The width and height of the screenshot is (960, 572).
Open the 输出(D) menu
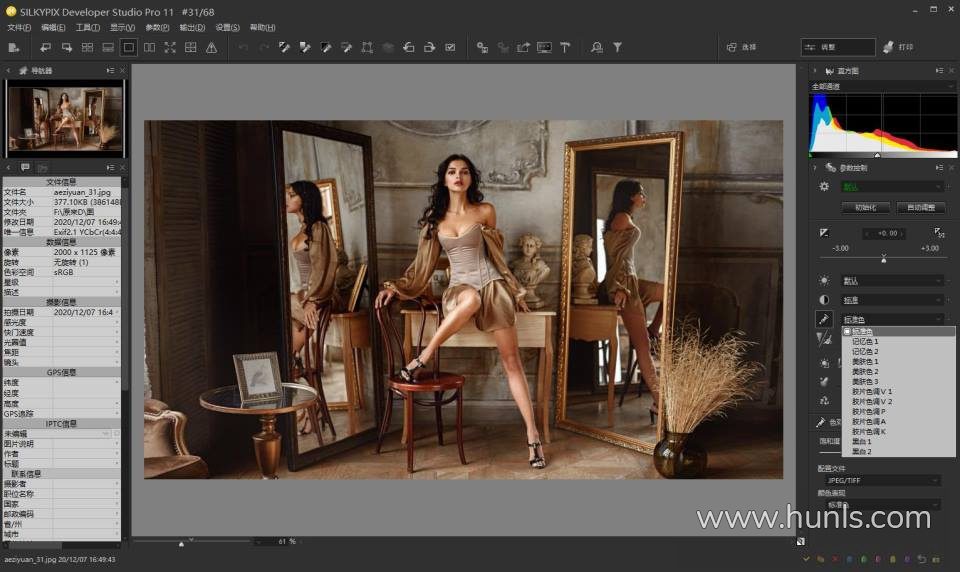[192, 28]
